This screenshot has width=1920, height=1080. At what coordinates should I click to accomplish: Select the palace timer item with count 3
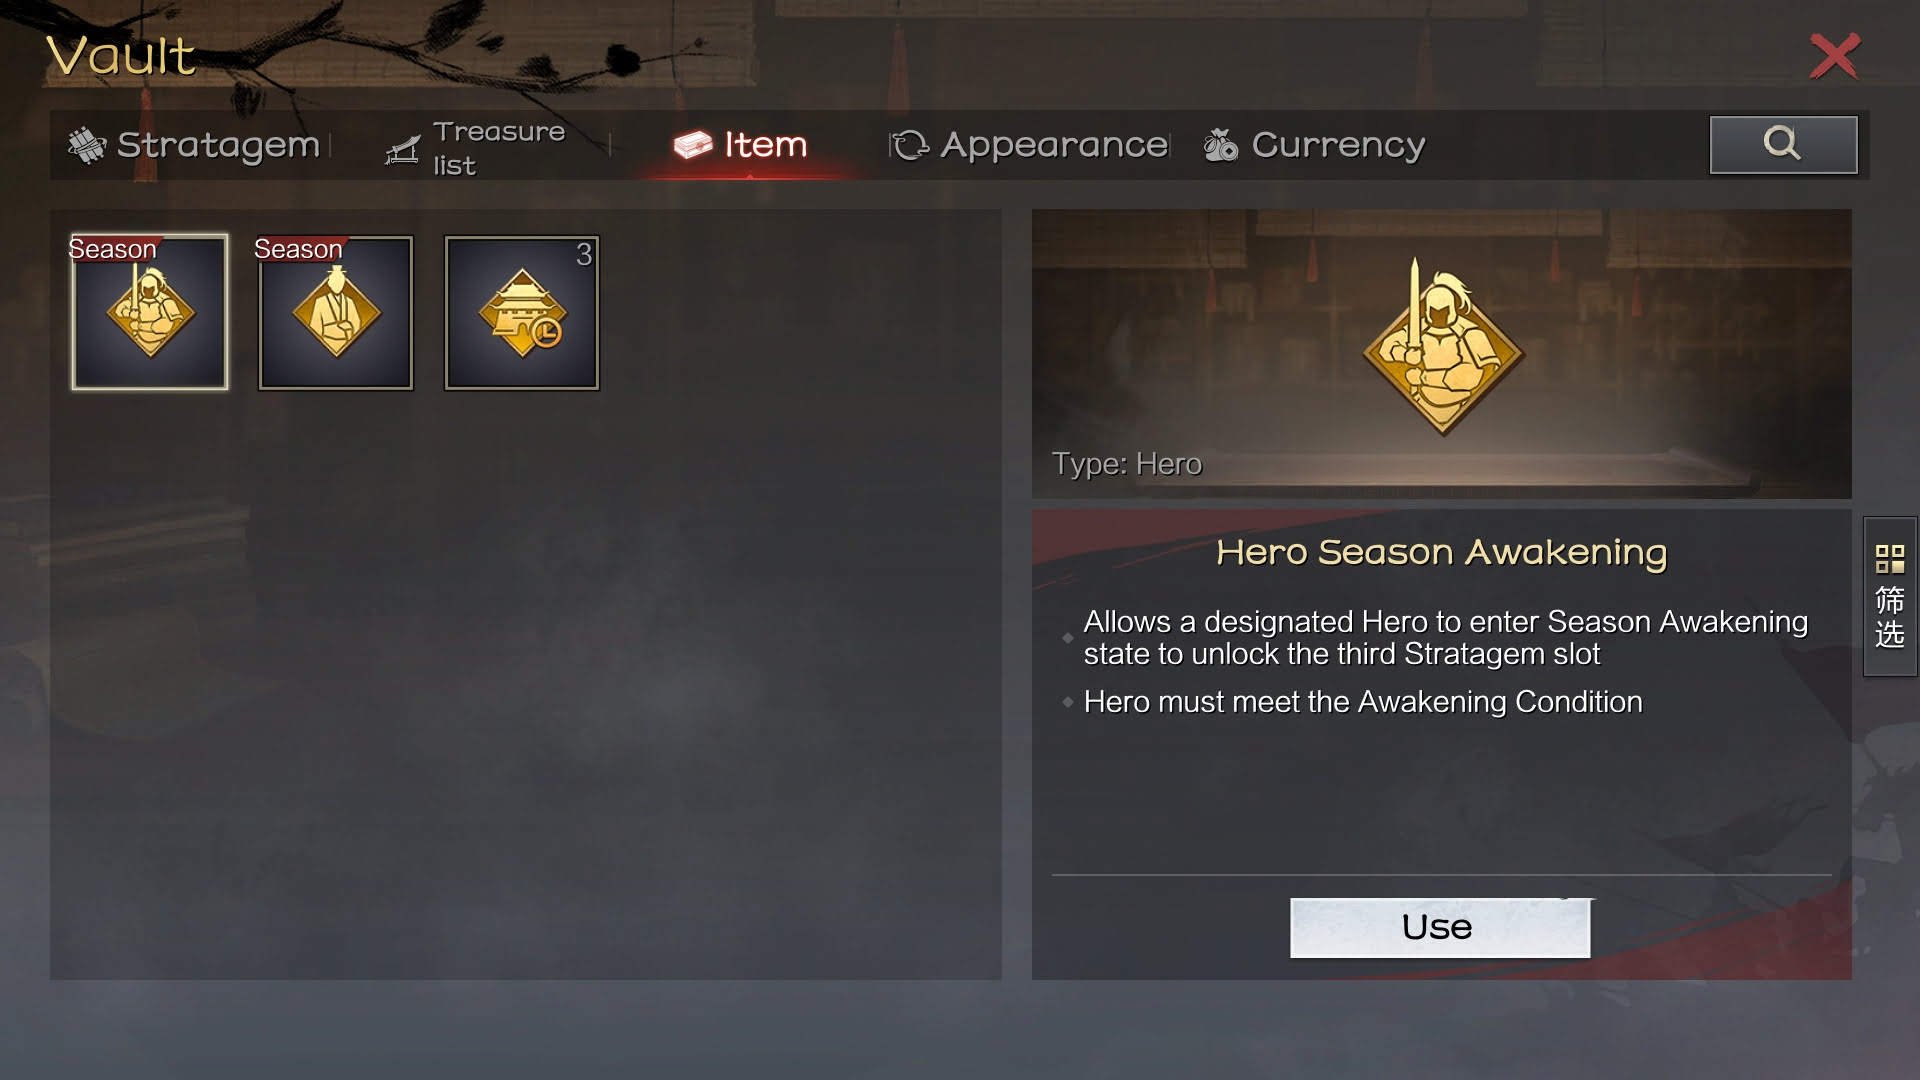click(522, 312)
